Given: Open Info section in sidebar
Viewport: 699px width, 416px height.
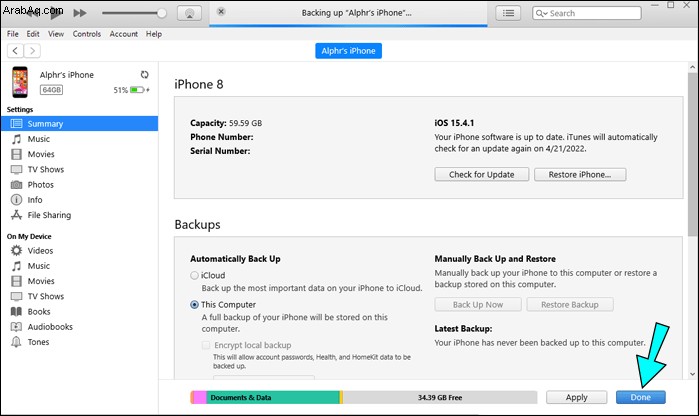Looking at the screenshot, I should click(35, 200).
